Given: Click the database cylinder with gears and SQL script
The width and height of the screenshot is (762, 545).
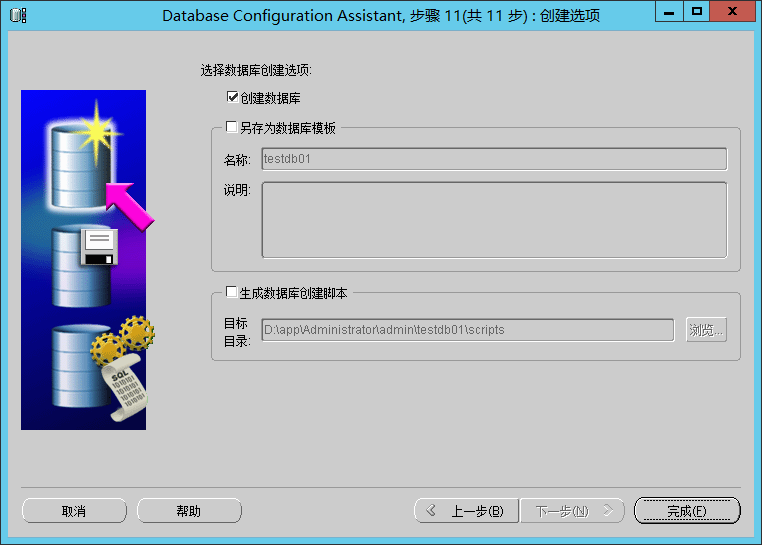Looking at the screenshot, I should (102, 367).
